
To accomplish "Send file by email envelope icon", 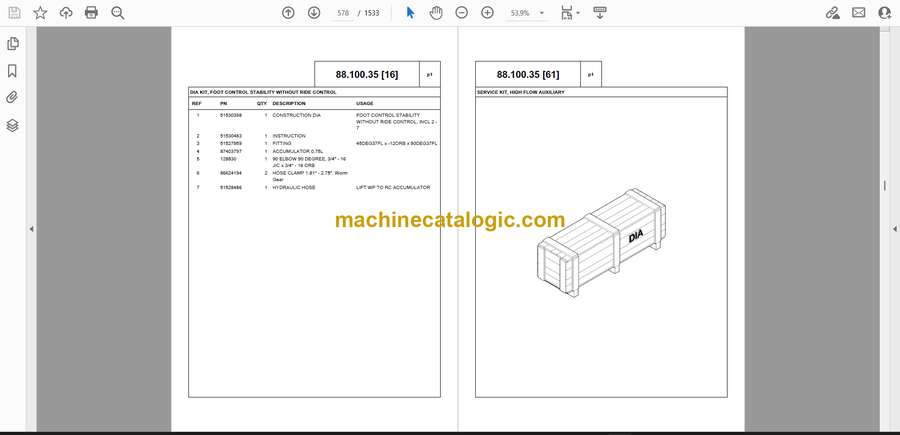I will 859,13.
